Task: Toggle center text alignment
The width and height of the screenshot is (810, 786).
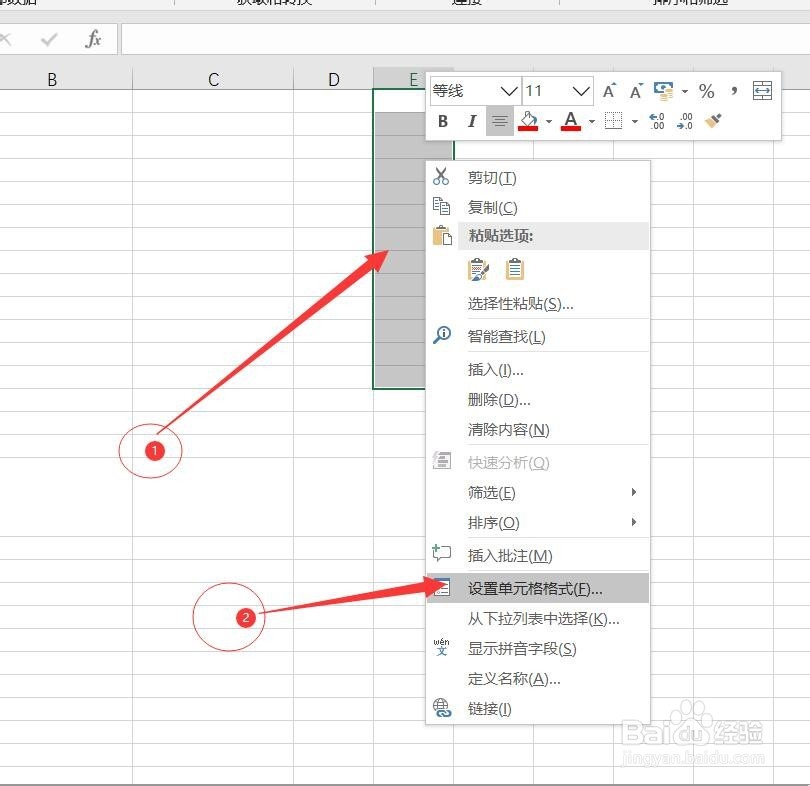Action: point(499,120)
